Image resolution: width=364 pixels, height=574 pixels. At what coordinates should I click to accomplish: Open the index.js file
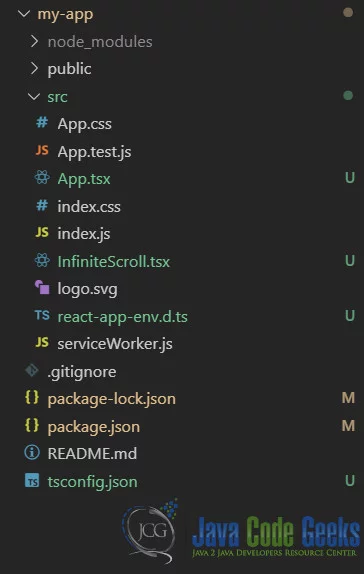point(84,234)
